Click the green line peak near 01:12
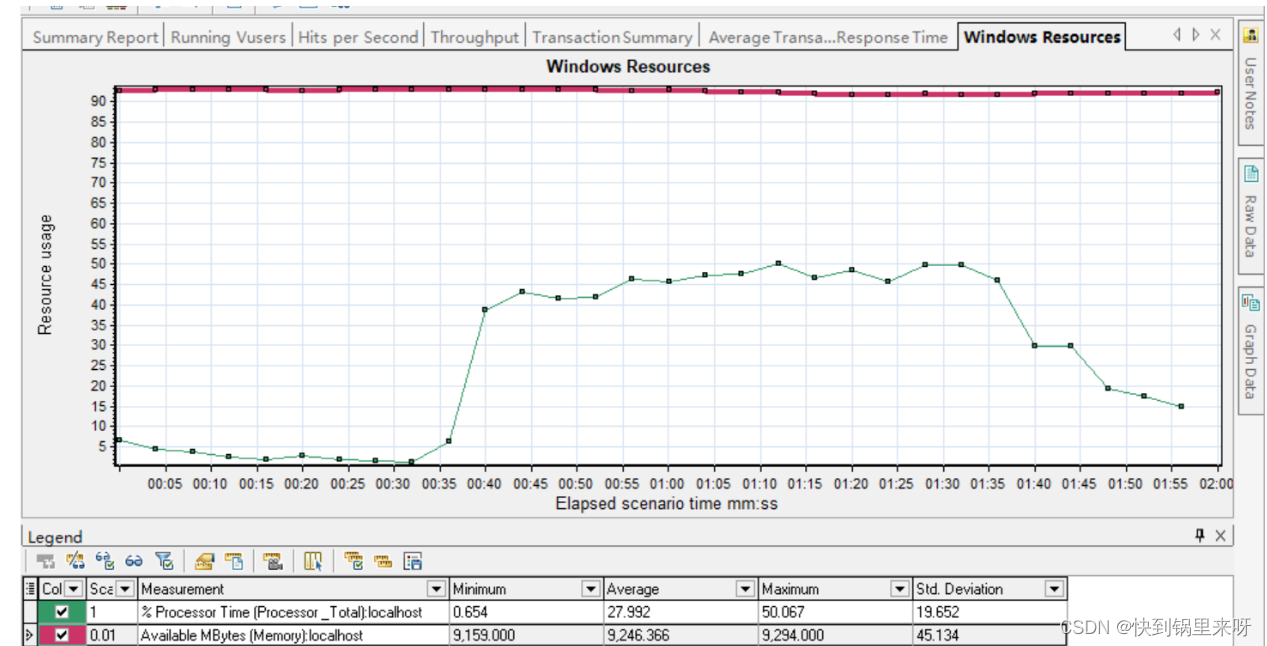Viewport: 1267px width, 646px height. (778, 264)
